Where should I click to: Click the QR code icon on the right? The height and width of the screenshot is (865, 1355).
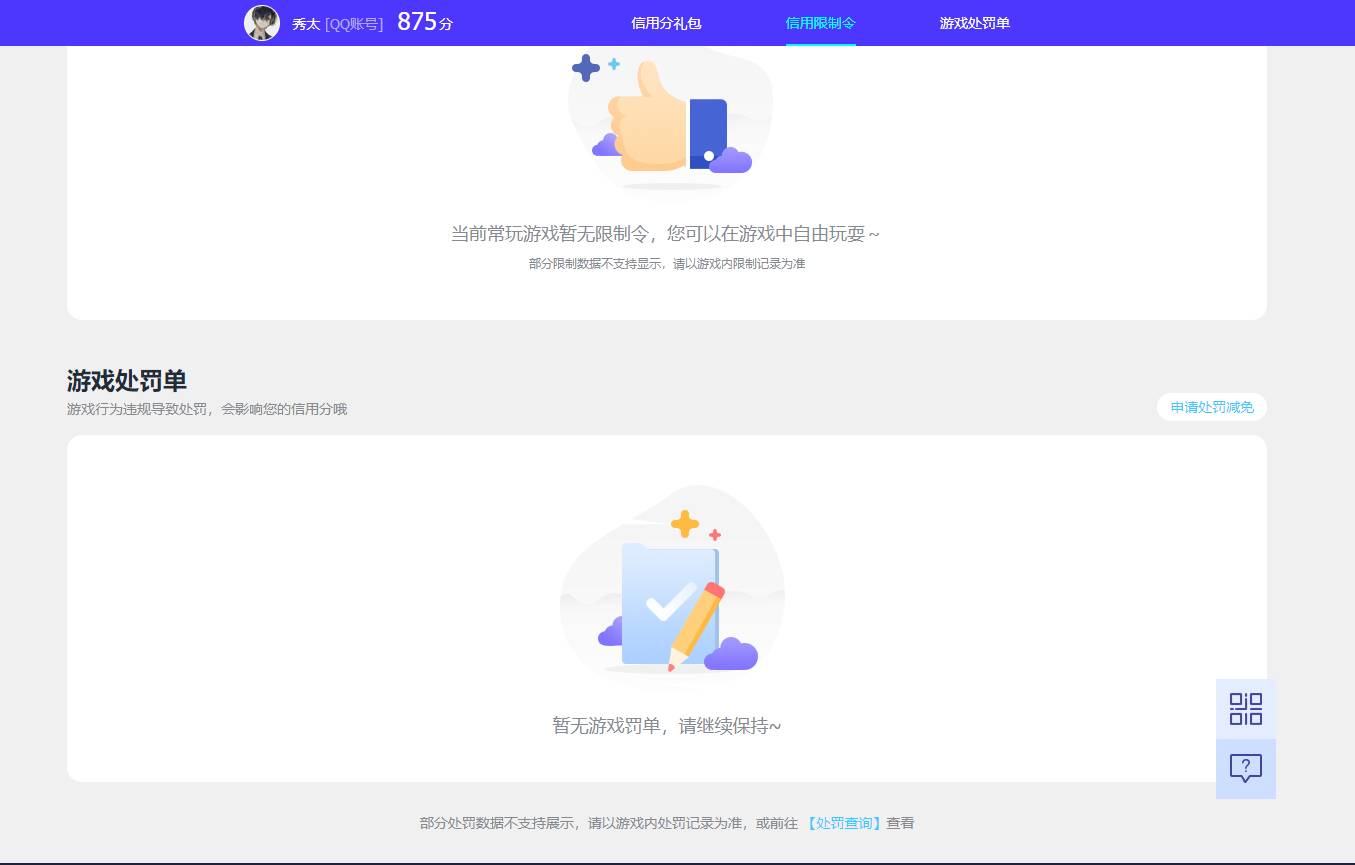pyautogui.click(x=1245, y=709)
